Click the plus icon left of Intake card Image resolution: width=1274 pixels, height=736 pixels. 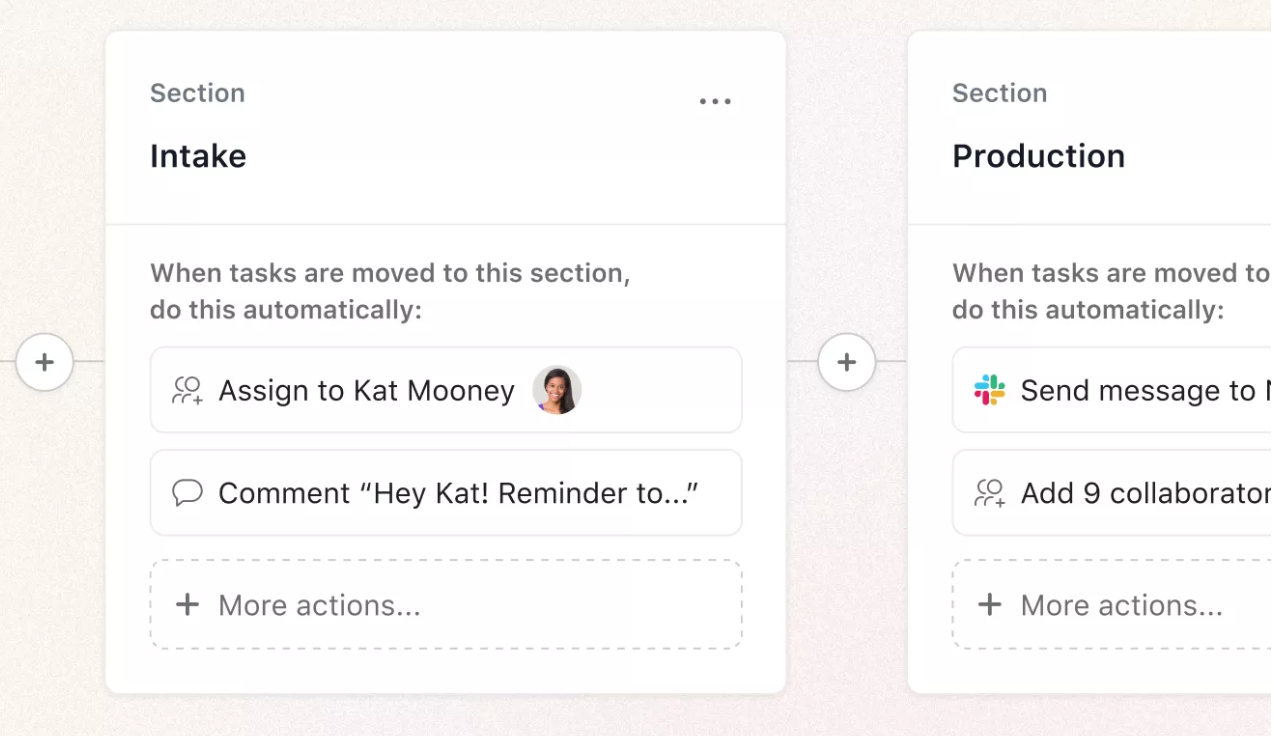(x=45, y=362)
